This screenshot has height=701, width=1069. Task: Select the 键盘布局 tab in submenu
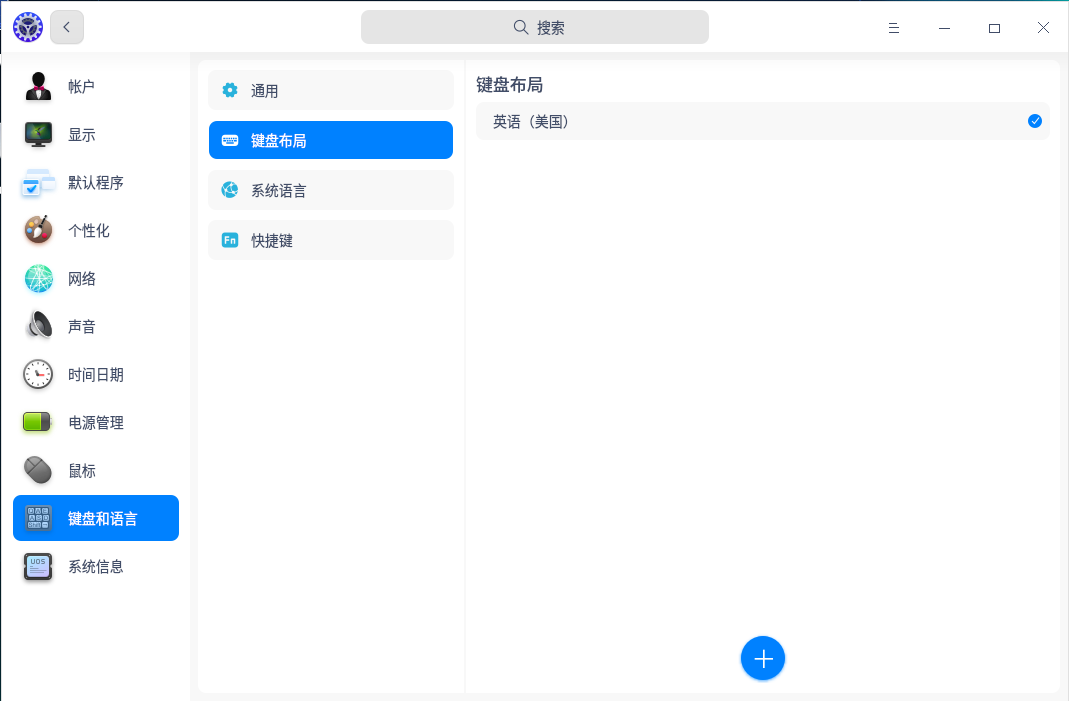pos(330,141)
